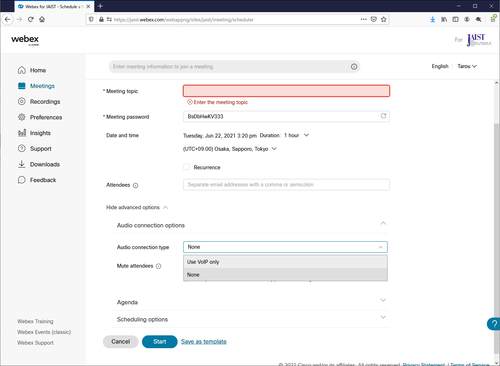Open the Duration 1 hour dropdown
This screenshot has width=500, height=366.
[296, 135]
